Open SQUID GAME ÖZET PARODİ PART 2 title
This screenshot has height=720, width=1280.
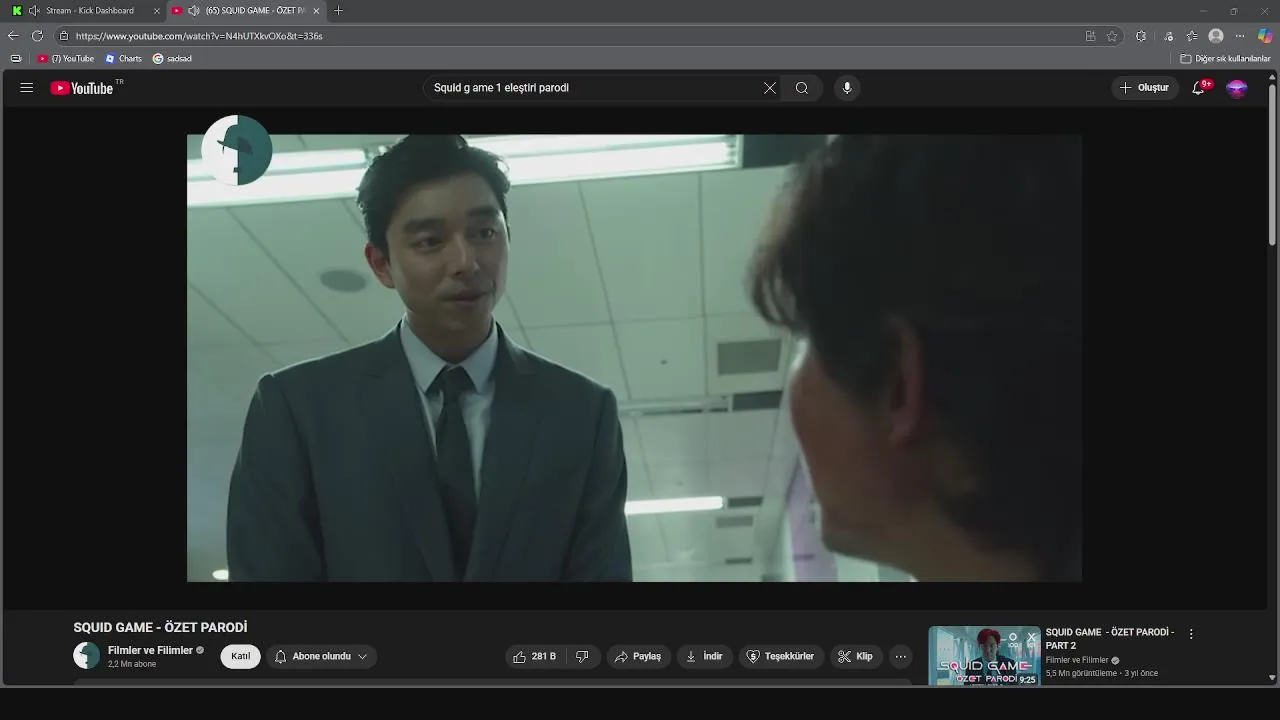pos(1110,639)
